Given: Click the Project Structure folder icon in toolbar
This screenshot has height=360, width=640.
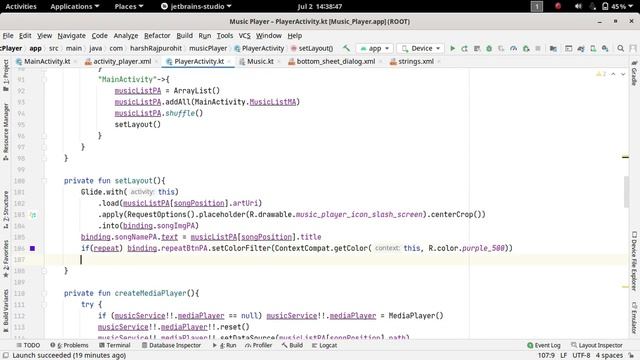Looking at the screenshot, I should coord(553,48).
